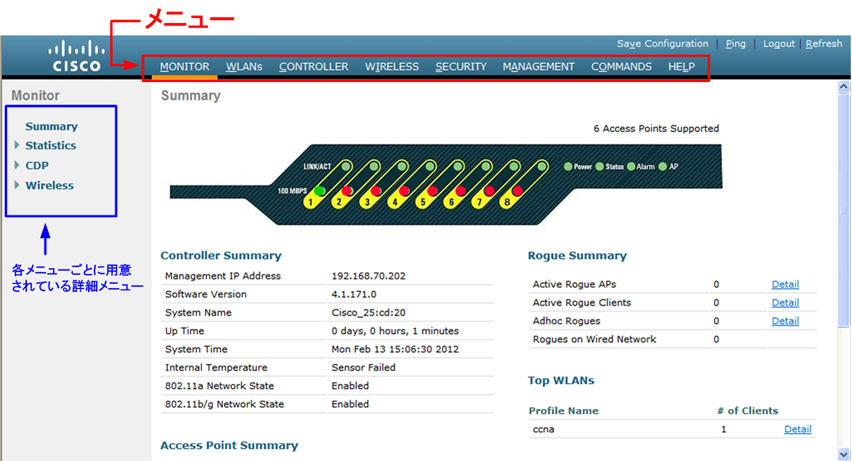The height and width of the screenshot is (461, 852).
Task: Click the Alarm LED indicator
Action: click(x=631, y=167)
